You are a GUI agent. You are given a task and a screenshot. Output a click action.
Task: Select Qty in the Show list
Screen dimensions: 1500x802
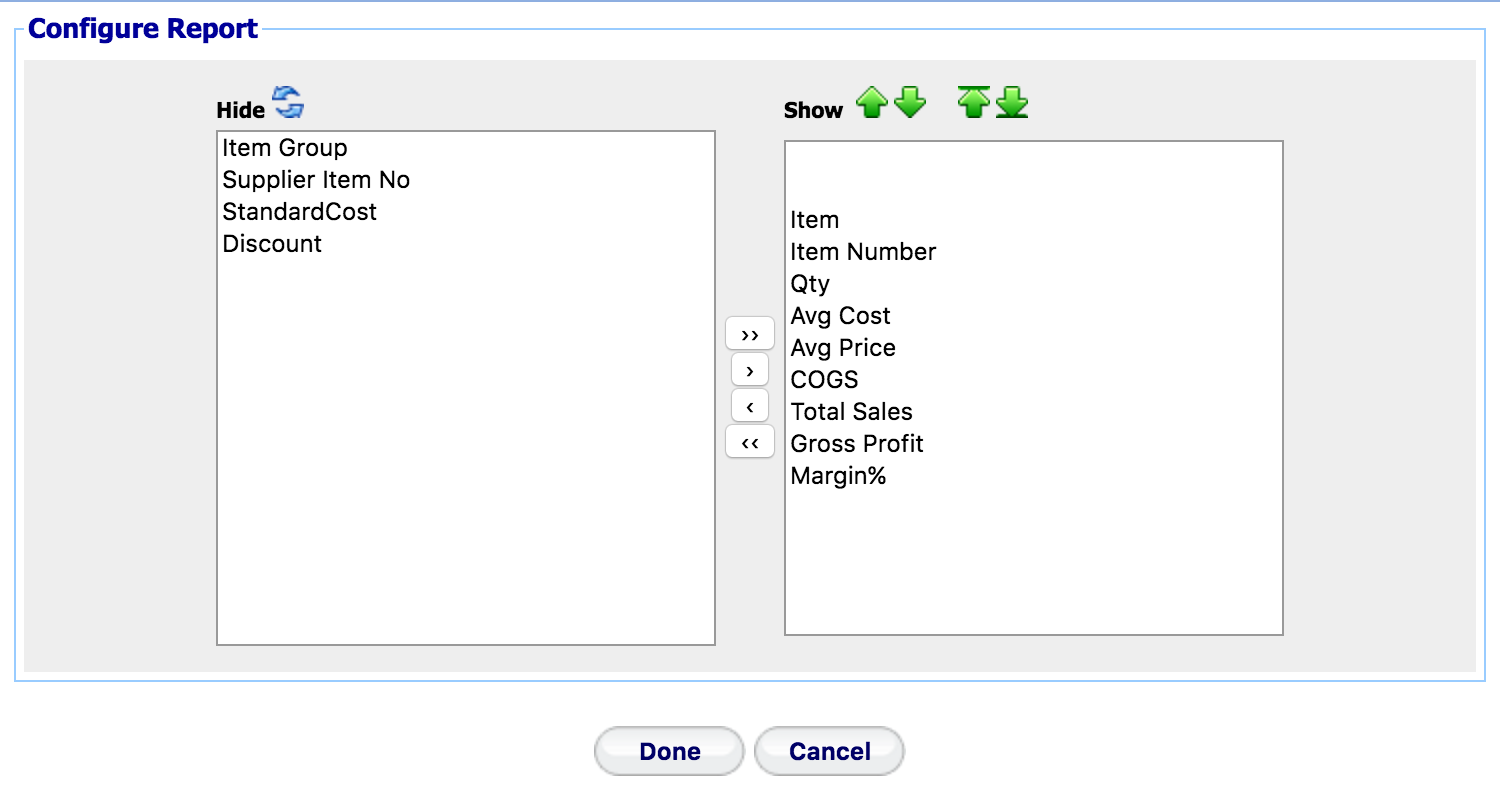[1034, 284]
